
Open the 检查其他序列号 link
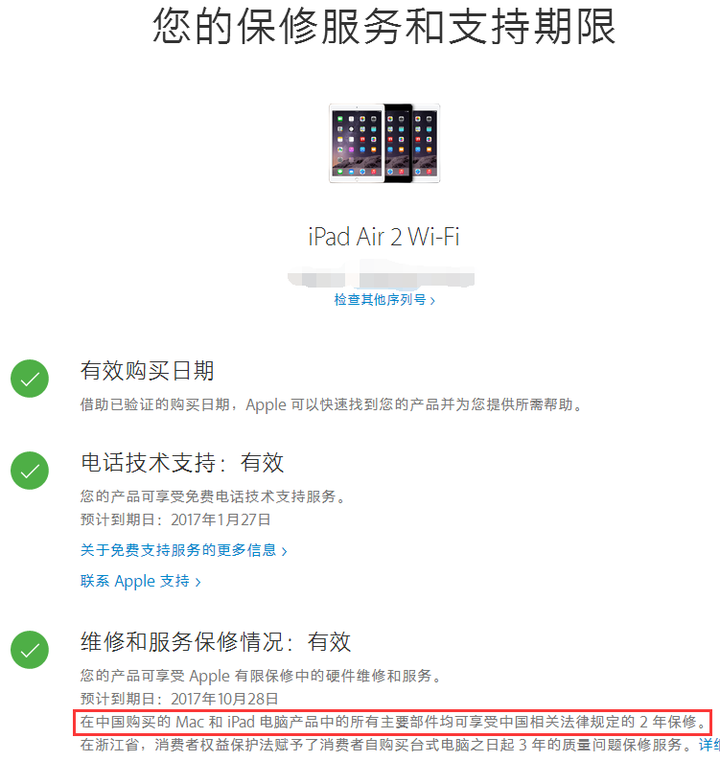point(384,300)
